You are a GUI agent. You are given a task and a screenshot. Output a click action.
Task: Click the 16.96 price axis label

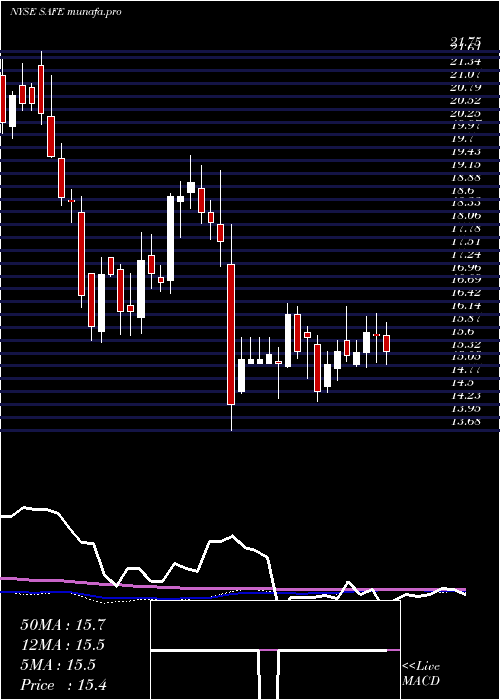[x=465, y=267]
